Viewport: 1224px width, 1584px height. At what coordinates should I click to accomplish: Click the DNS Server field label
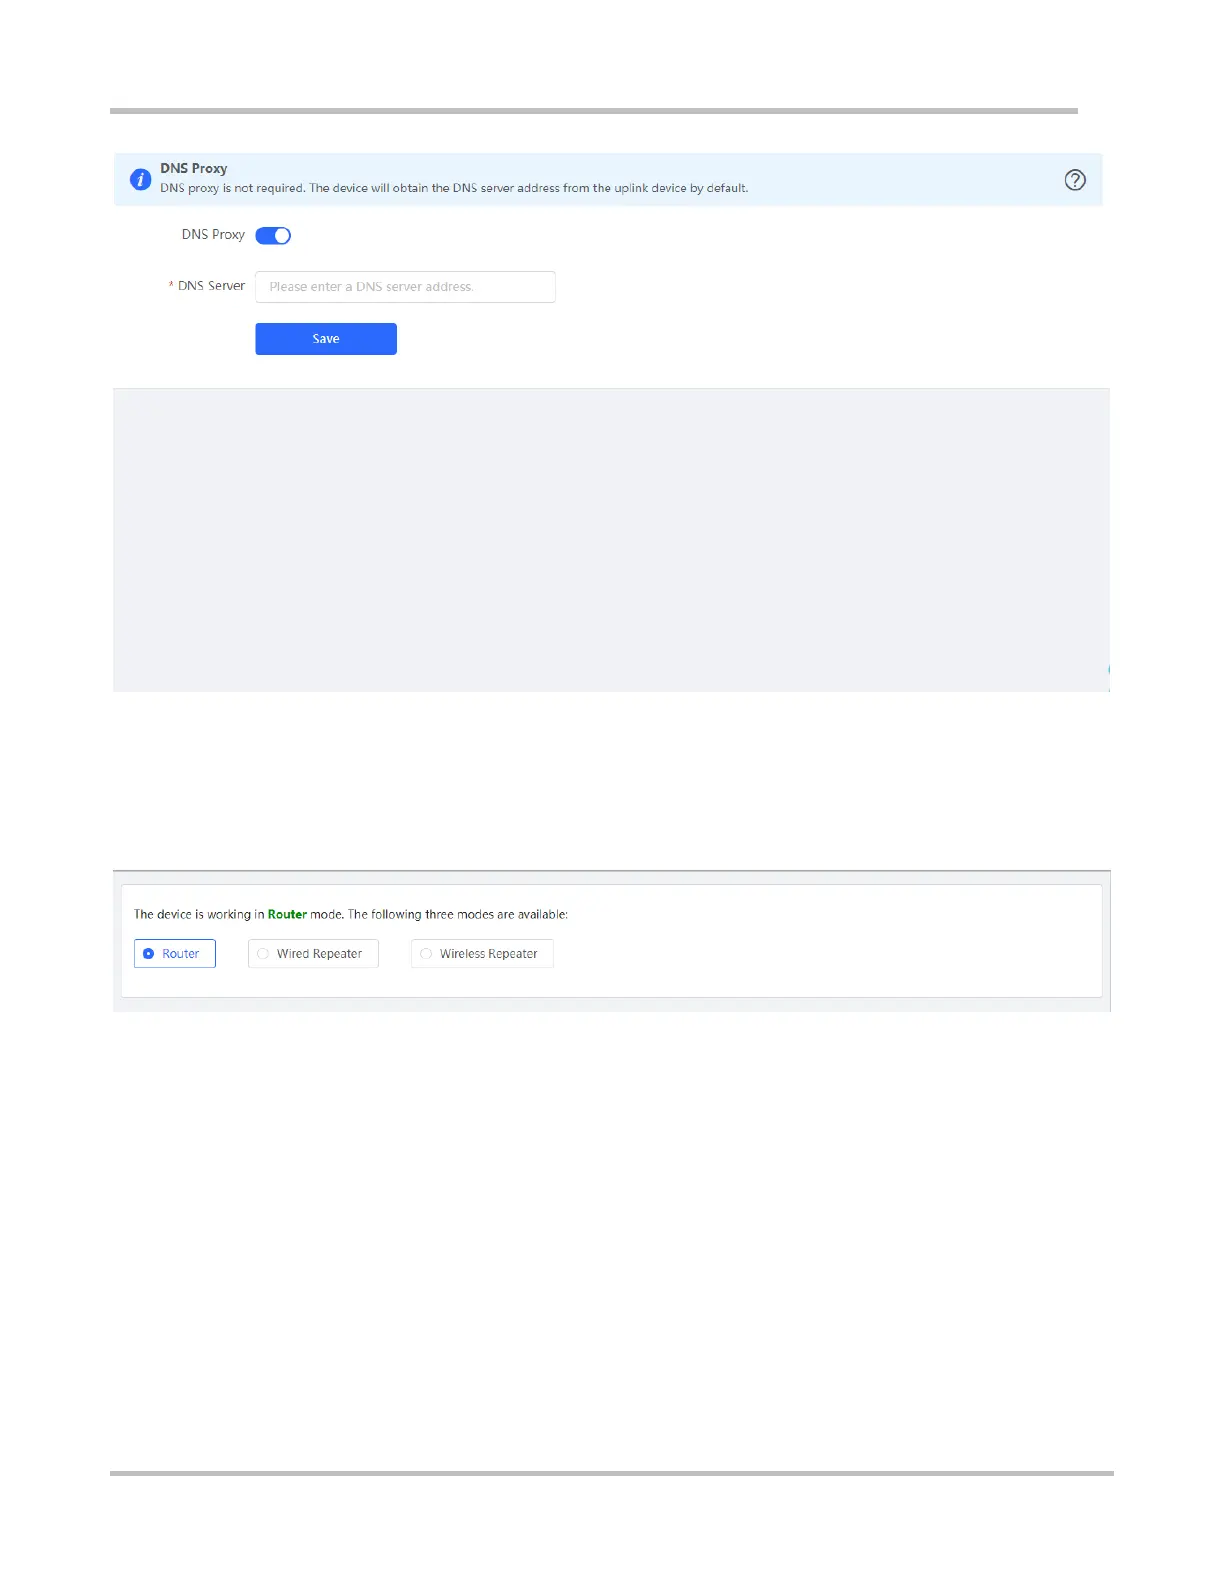click(x=211, y=286)
